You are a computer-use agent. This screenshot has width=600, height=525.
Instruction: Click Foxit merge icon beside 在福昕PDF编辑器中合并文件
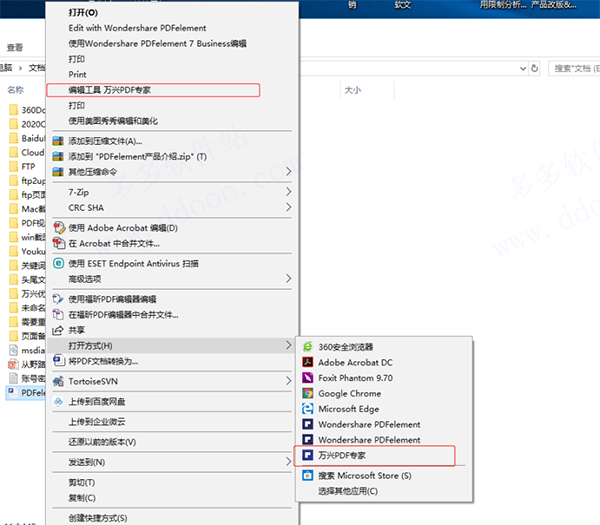pos(58,315)
